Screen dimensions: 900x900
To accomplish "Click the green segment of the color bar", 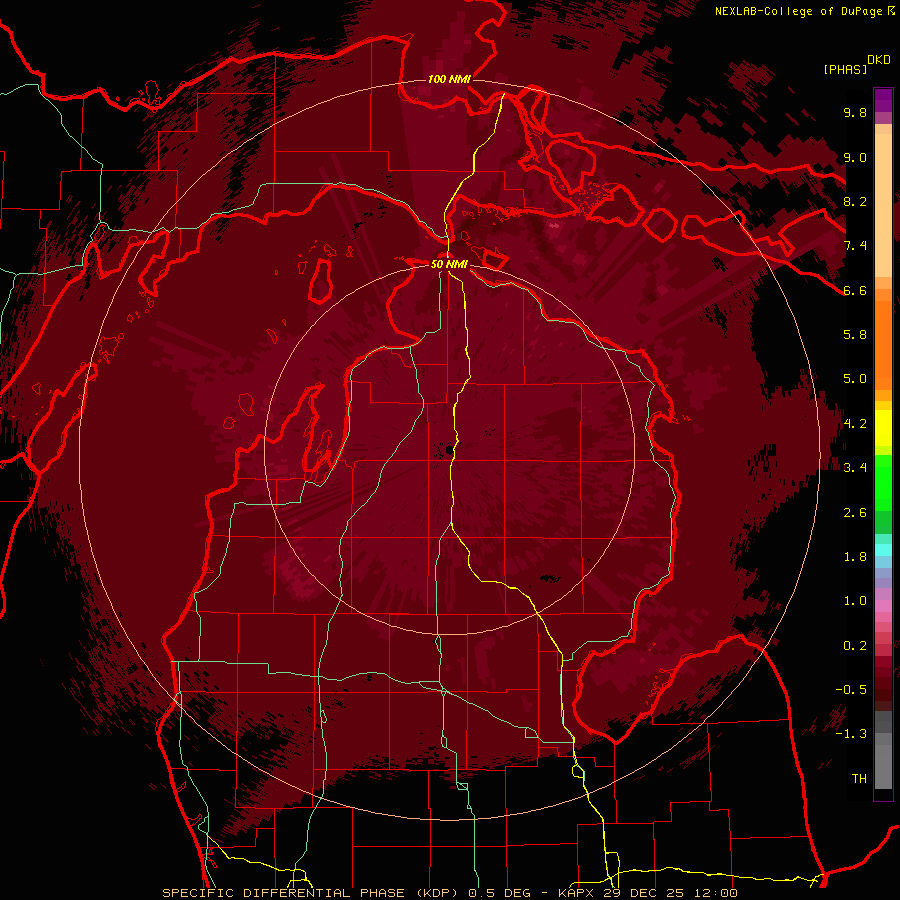I will 883,483.
